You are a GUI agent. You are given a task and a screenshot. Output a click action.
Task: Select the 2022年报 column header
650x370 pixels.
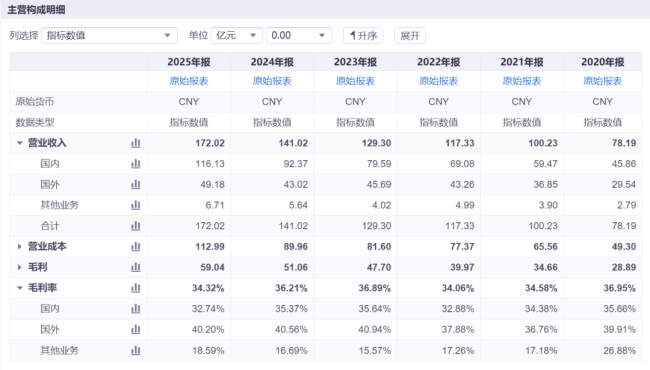tap(439, 62)
